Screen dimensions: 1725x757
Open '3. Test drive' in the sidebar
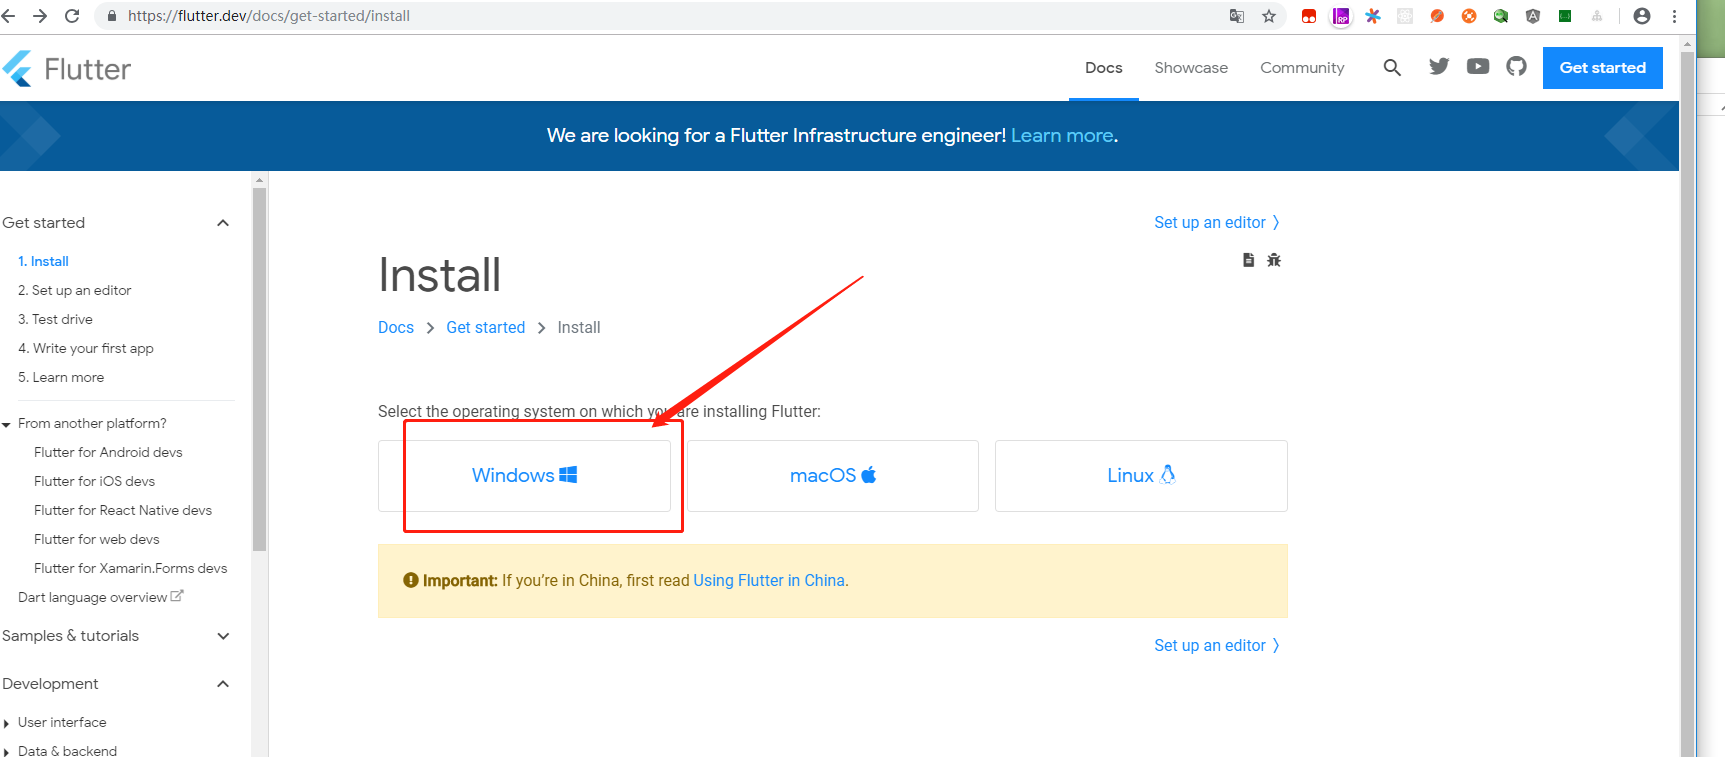coord(55,319)
